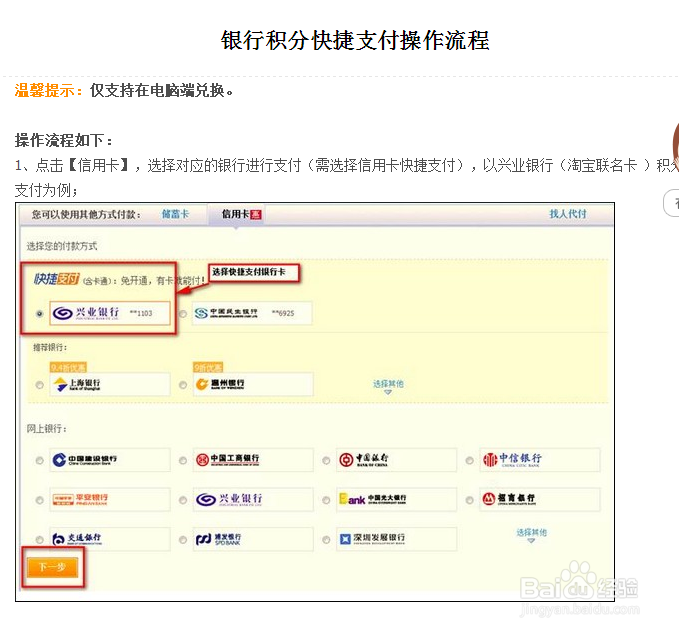Click the 网上银行 section label
The image size is (679, 633).
[x=46, y=429]
